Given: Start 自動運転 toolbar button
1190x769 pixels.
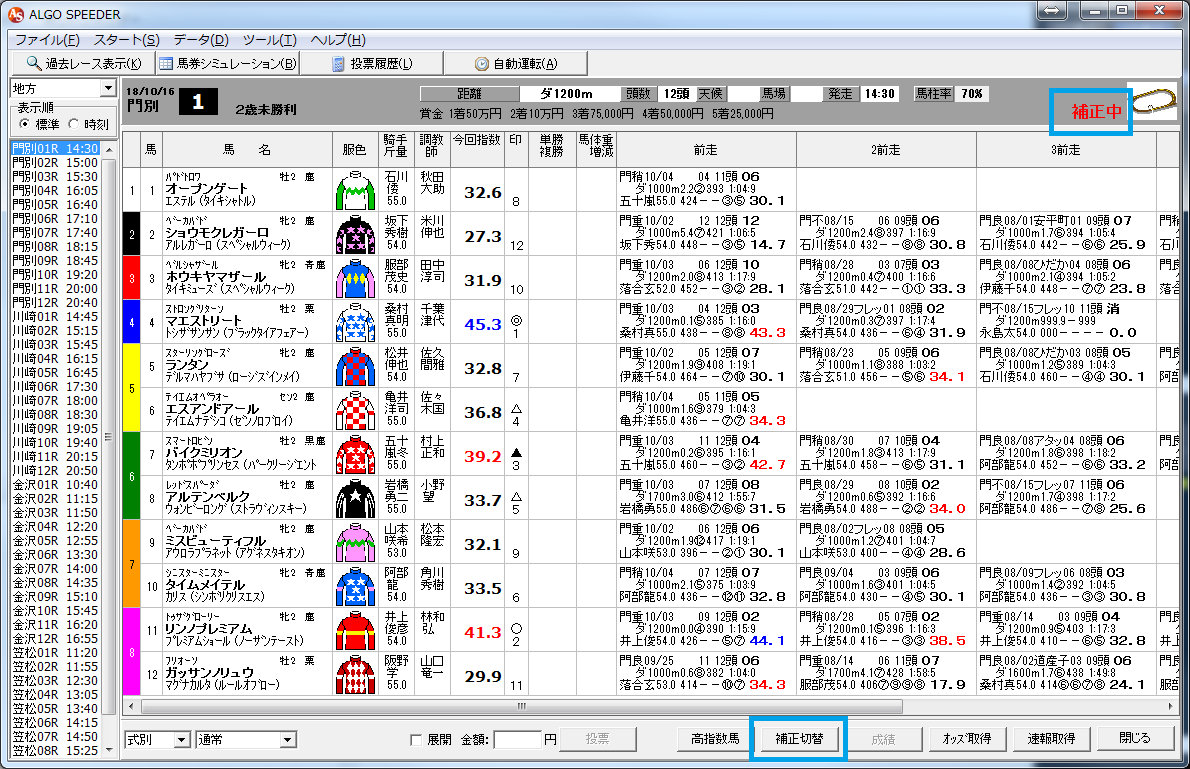Looking at the screenshot, I should click(x=516, y=64).
